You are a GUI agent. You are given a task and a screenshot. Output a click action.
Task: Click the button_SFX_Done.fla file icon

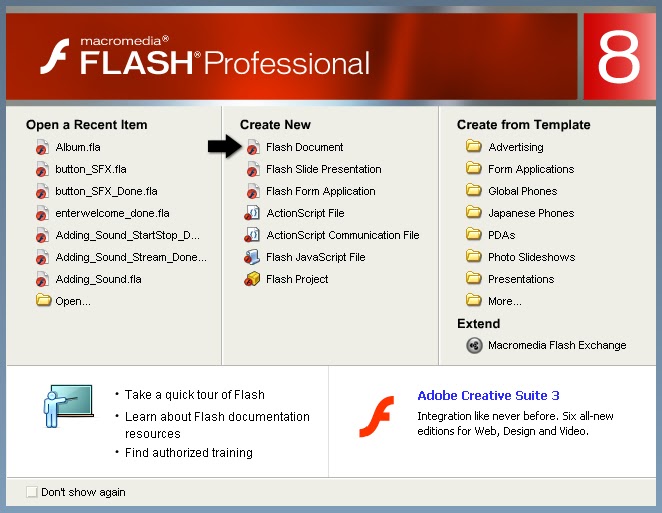click(42, 191)
